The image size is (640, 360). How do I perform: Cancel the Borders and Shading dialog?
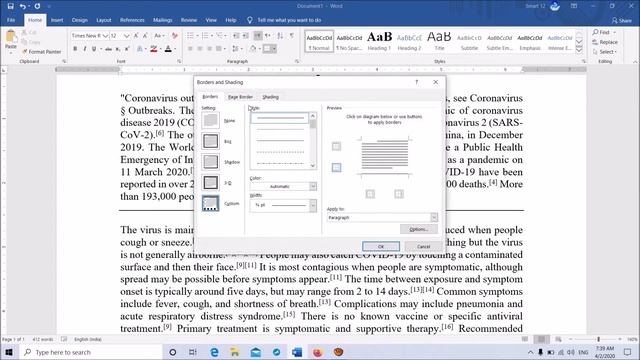pos(423,247)
